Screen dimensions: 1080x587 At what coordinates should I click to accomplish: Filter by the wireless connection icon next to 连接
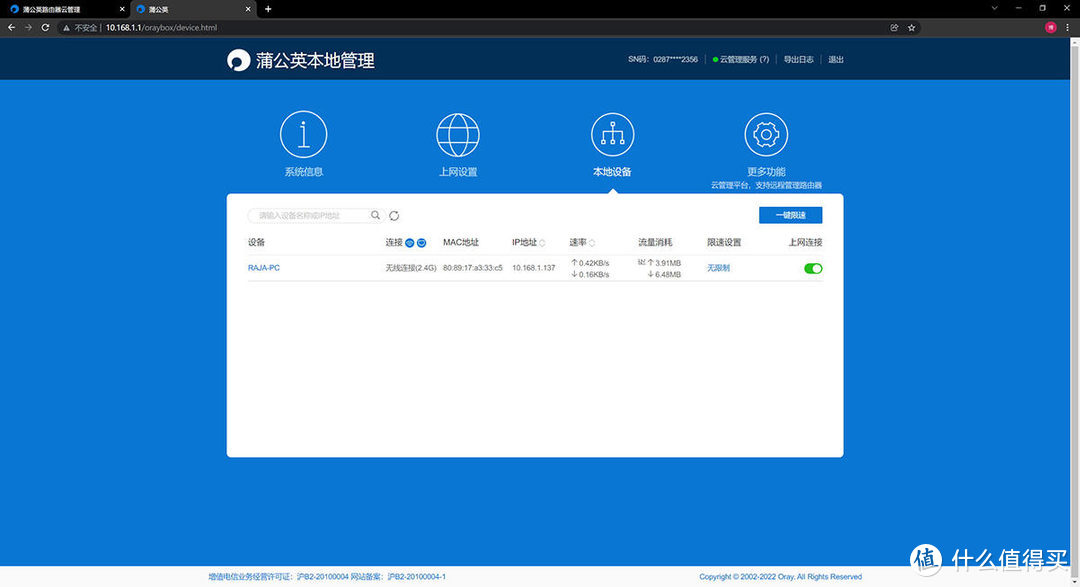[x=423, y=242]
